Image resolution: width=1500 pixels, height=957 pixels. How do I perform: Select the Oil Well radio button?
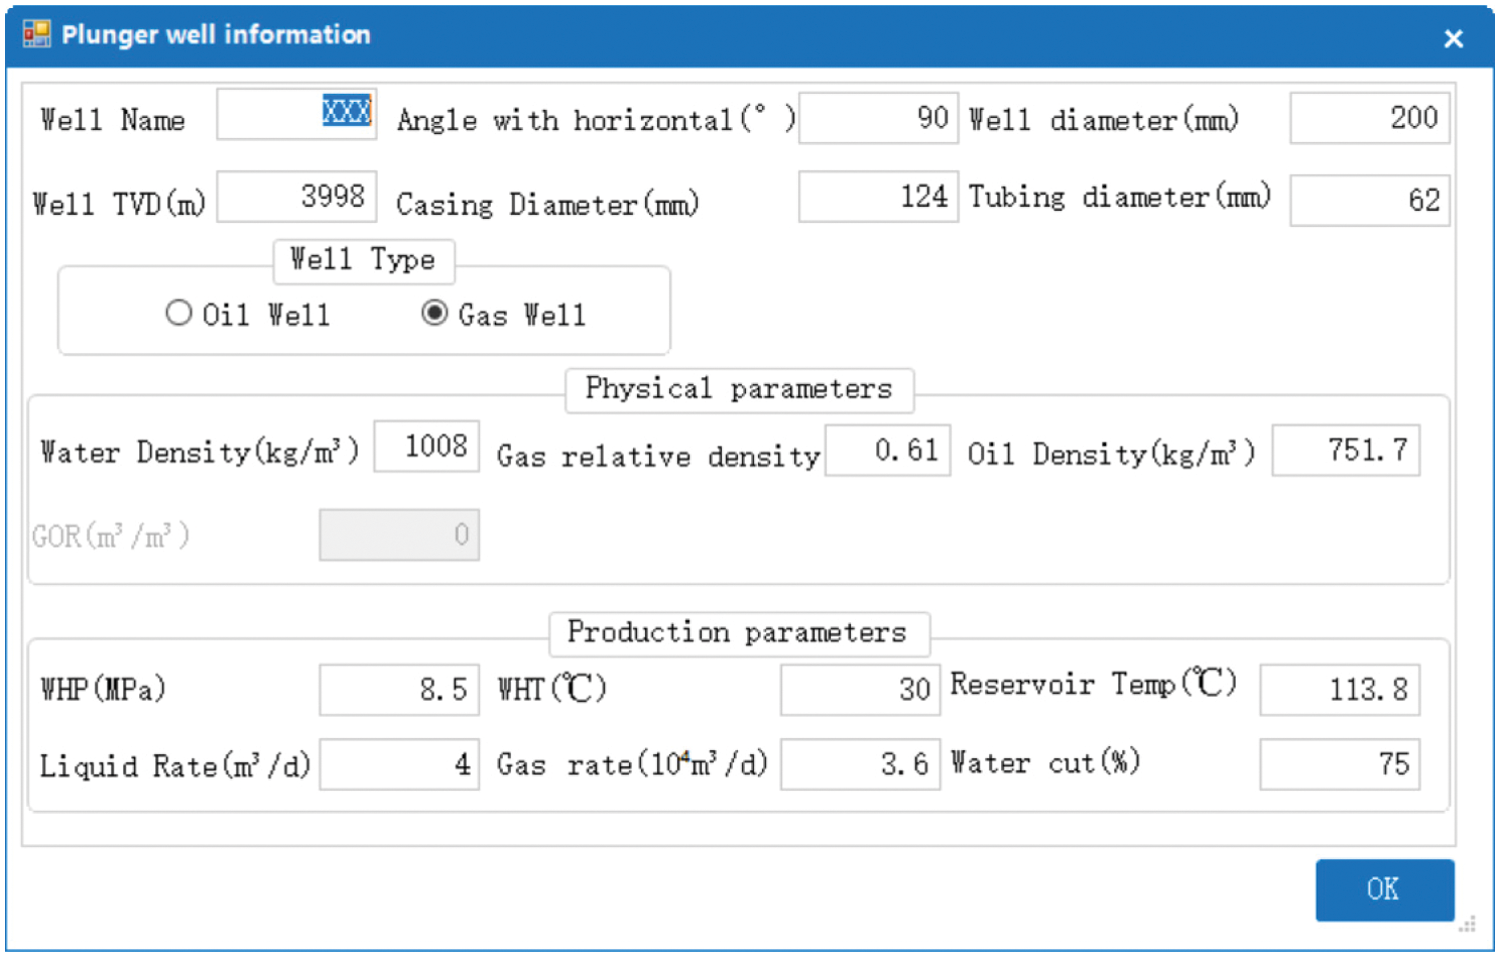coord(179,314)
